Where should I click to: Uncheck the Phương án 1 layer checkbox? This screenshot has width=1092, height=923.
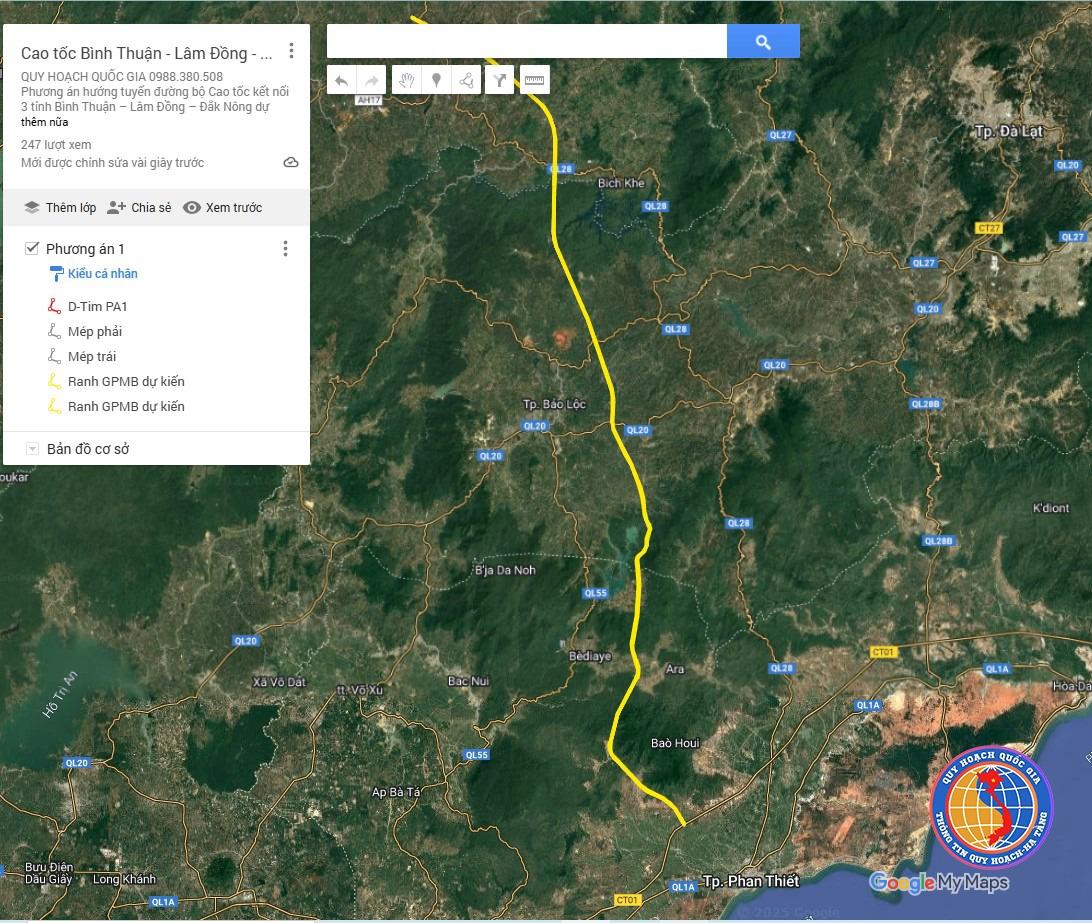[x=32, y=248]
